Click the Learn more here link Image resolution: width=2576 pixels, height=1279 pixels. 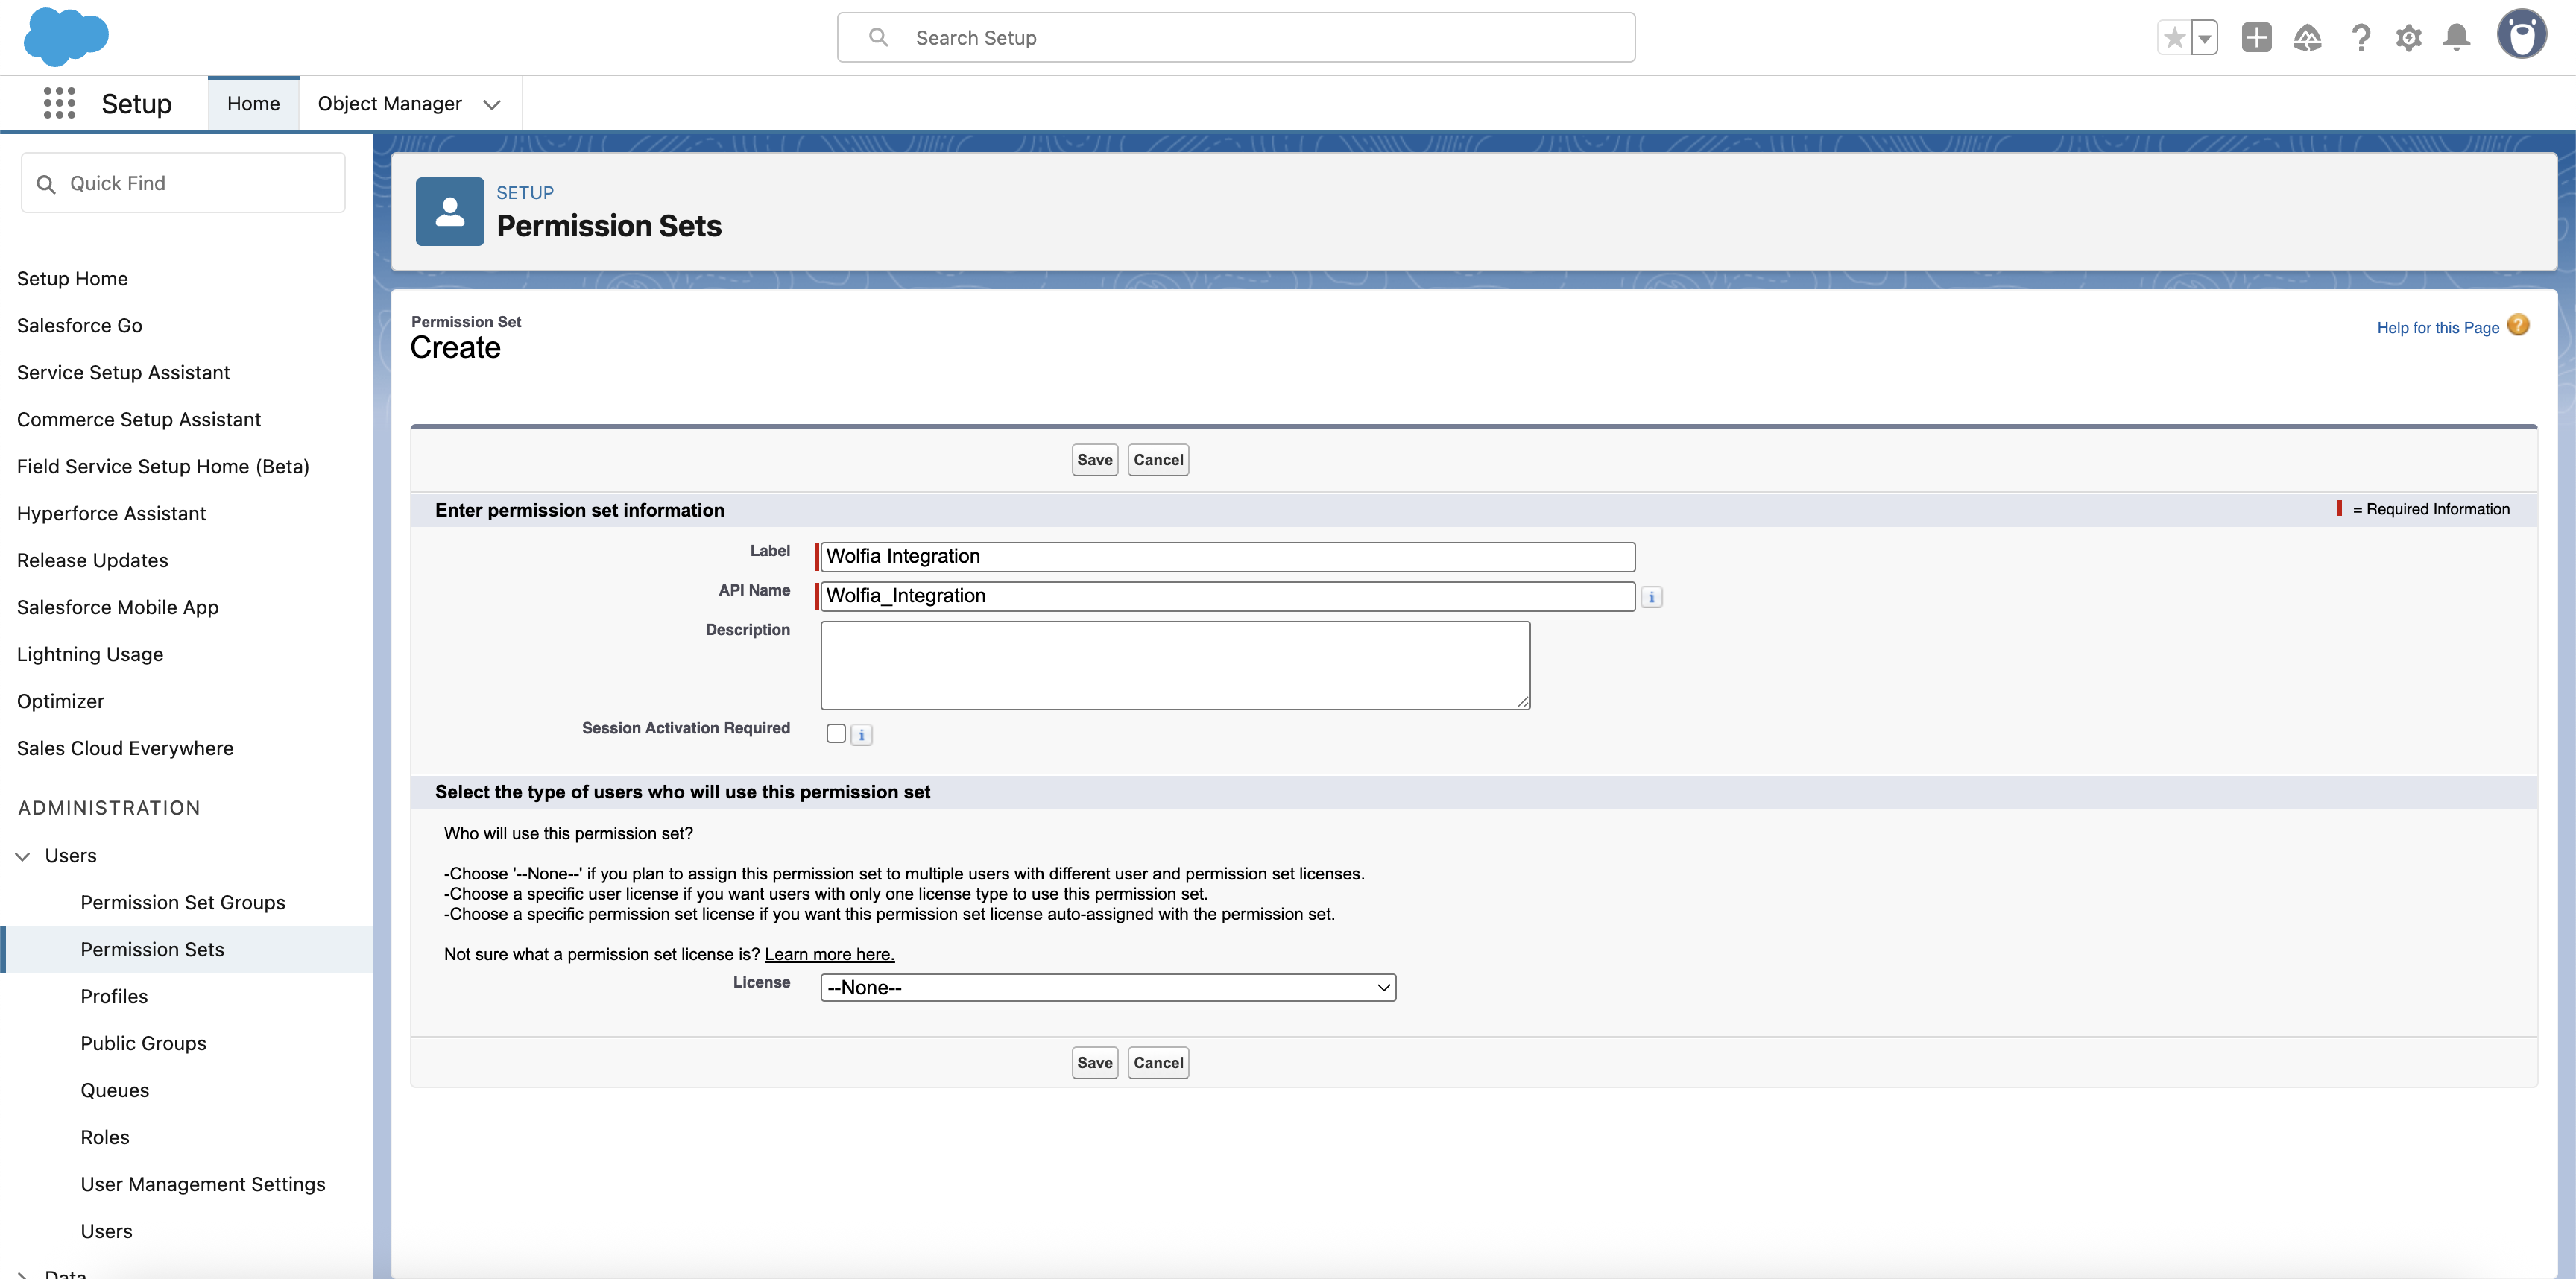coord(829,954)
